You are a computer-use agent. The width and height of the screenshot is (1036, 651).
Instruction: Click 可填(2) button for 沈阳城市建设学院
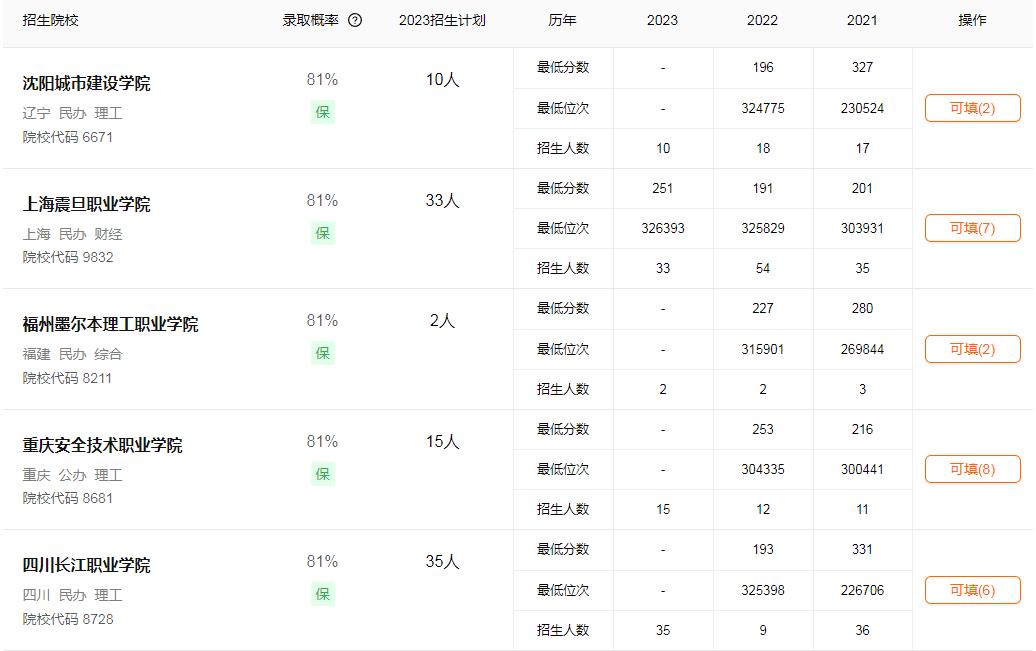coord(972,108)
